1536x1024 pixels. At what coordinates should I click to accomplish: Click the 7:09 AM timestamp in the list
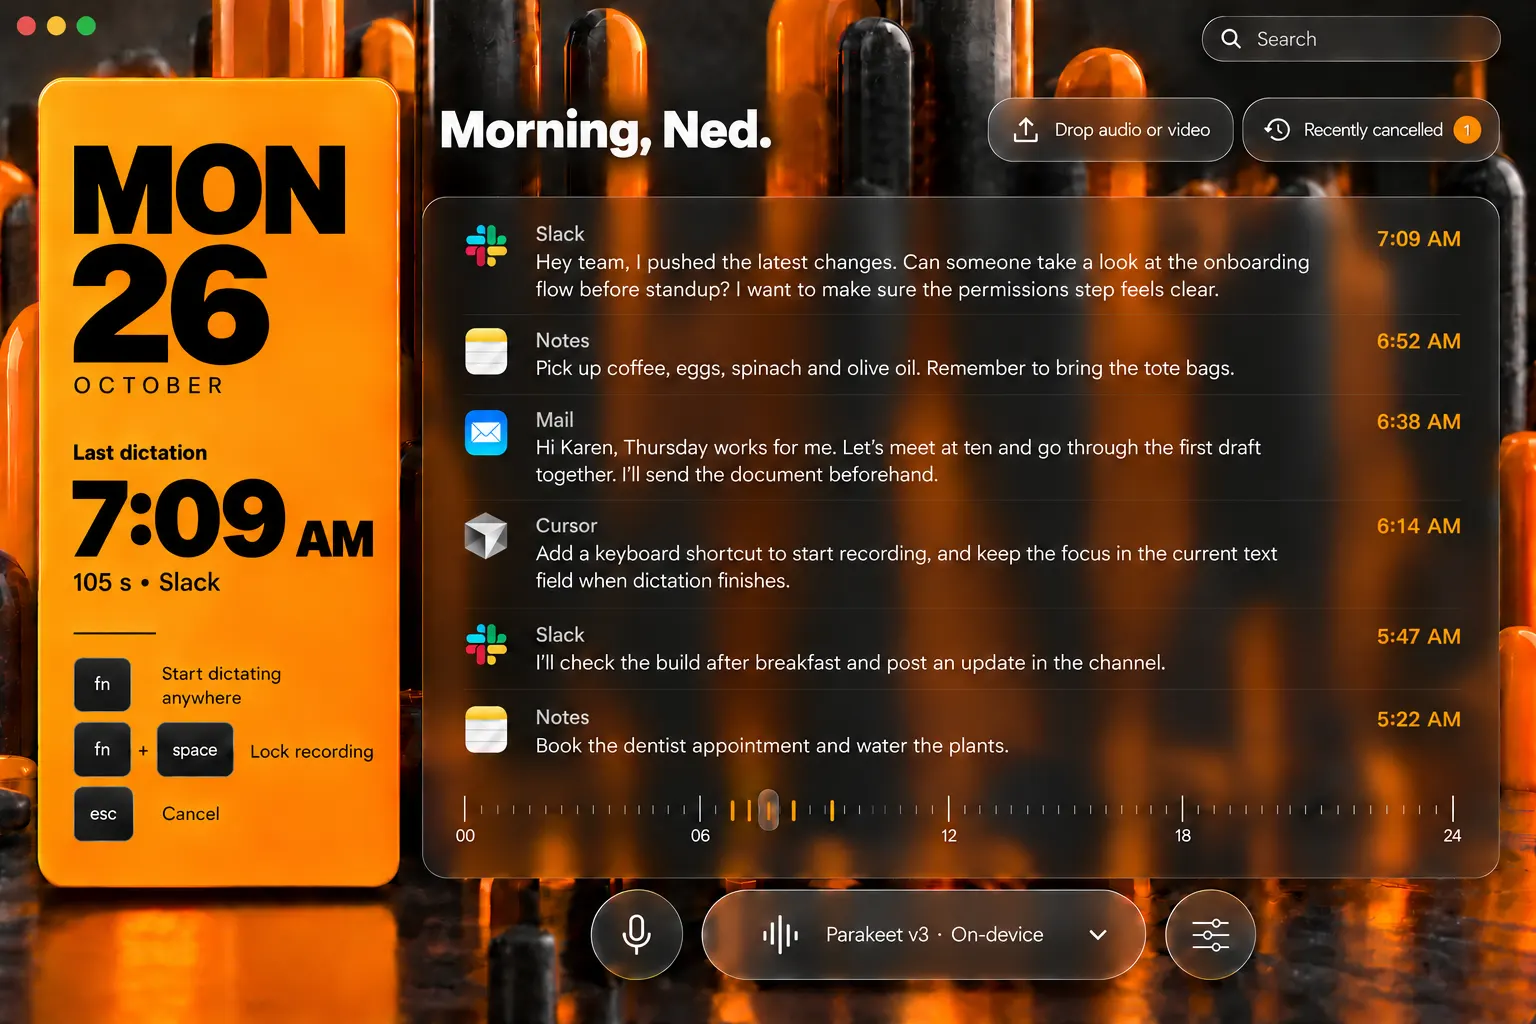(1418, 239)
